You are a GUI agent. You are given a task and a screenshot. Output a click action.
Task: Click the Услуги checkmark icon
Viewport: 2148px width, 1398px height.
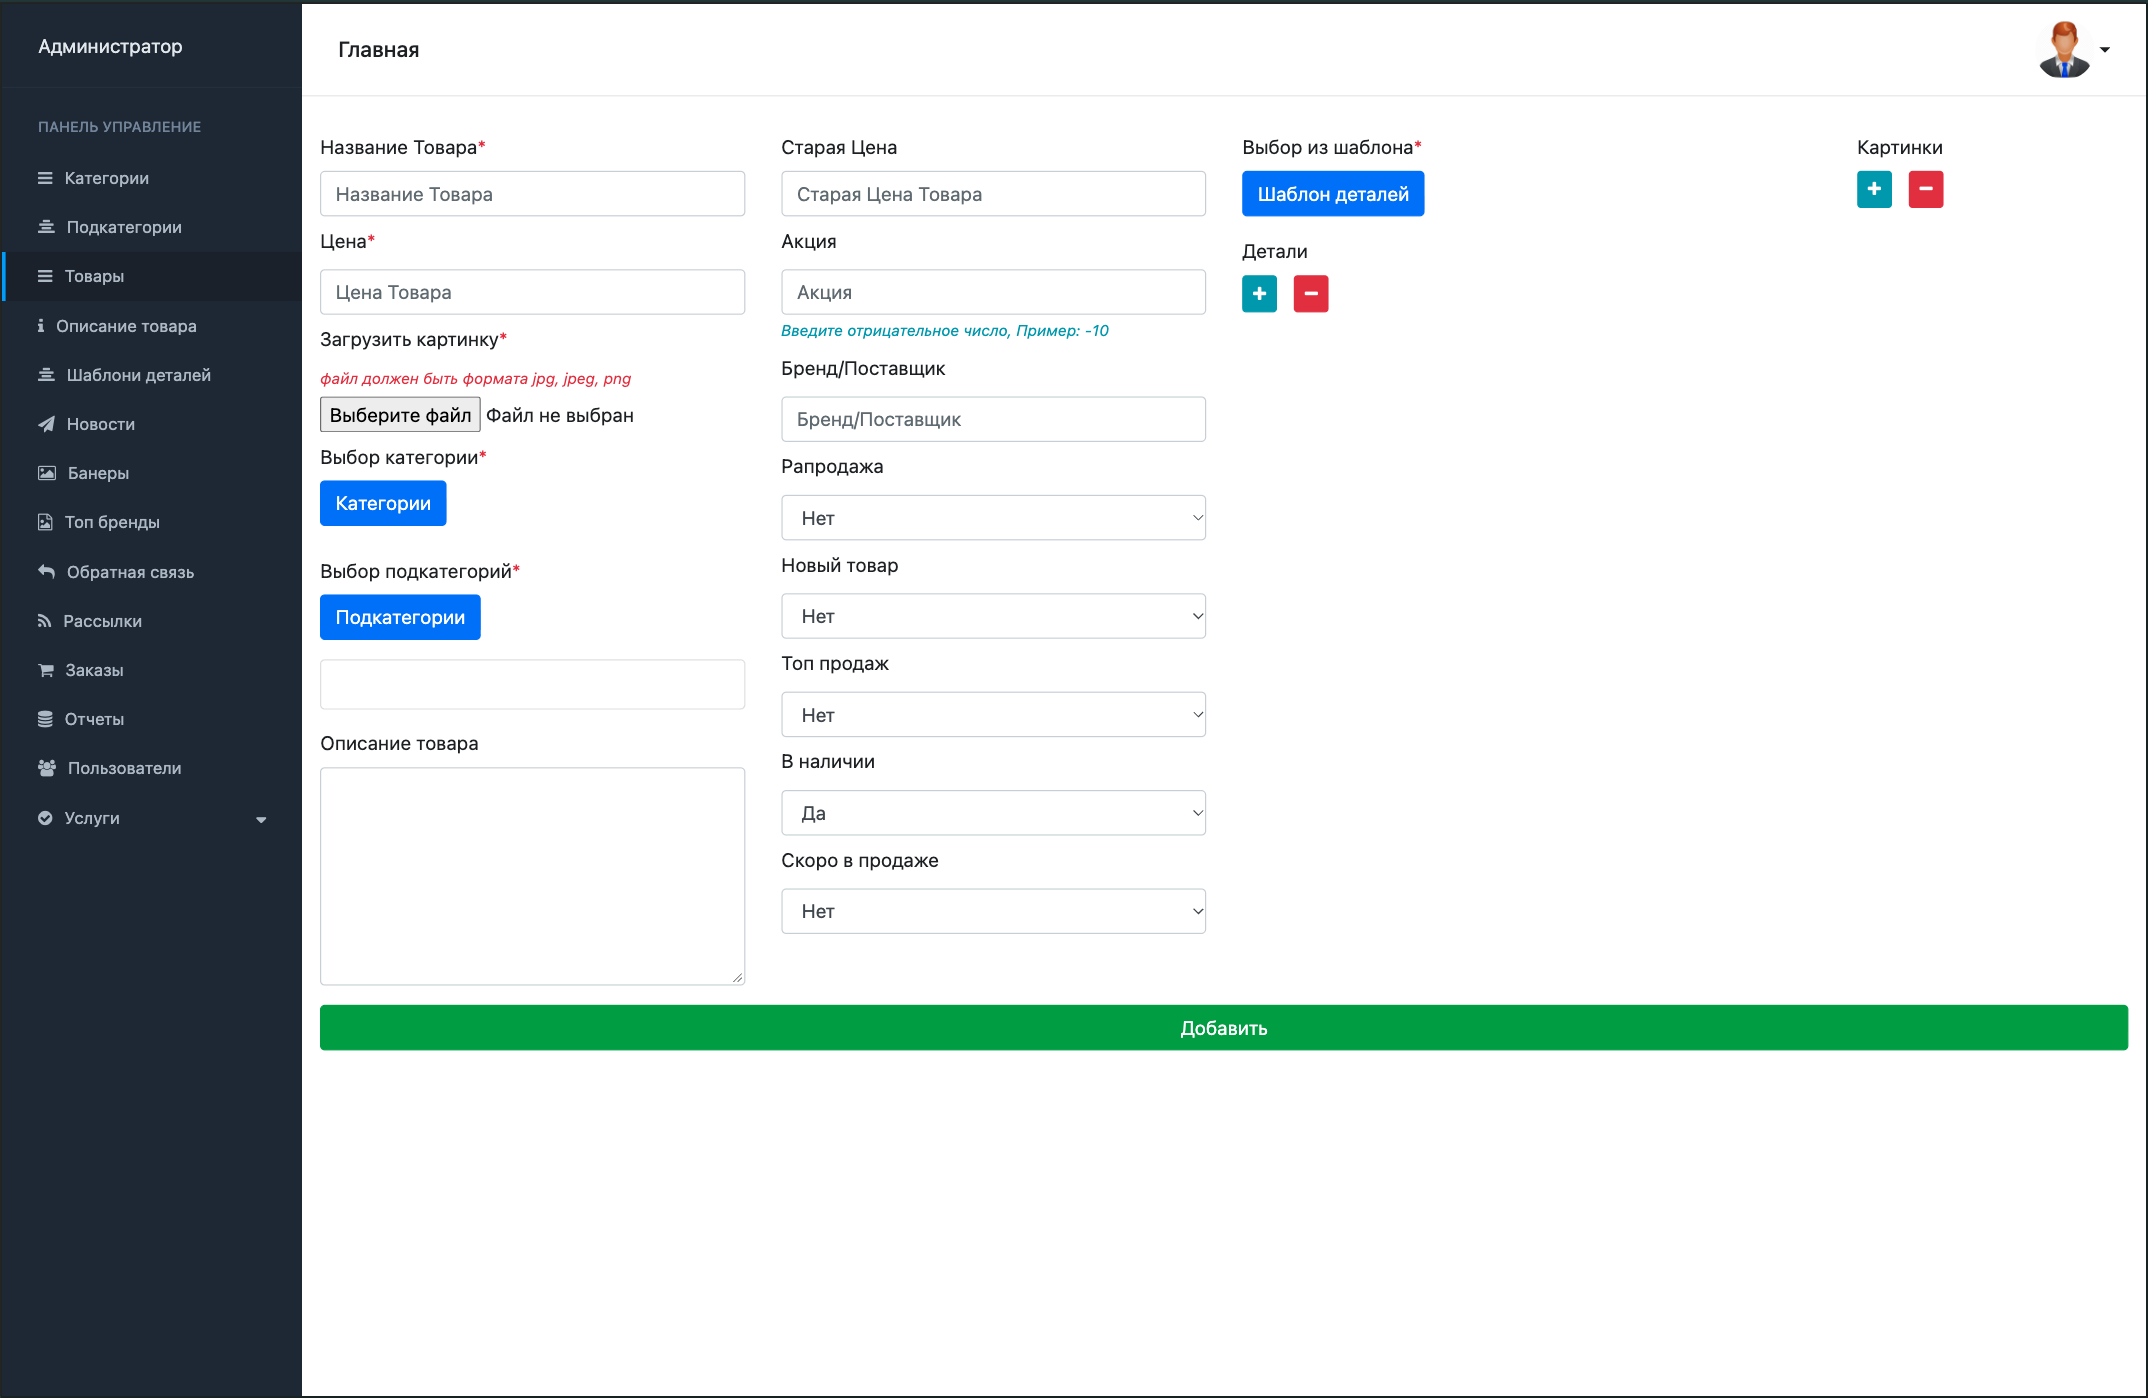pos(45,818)
